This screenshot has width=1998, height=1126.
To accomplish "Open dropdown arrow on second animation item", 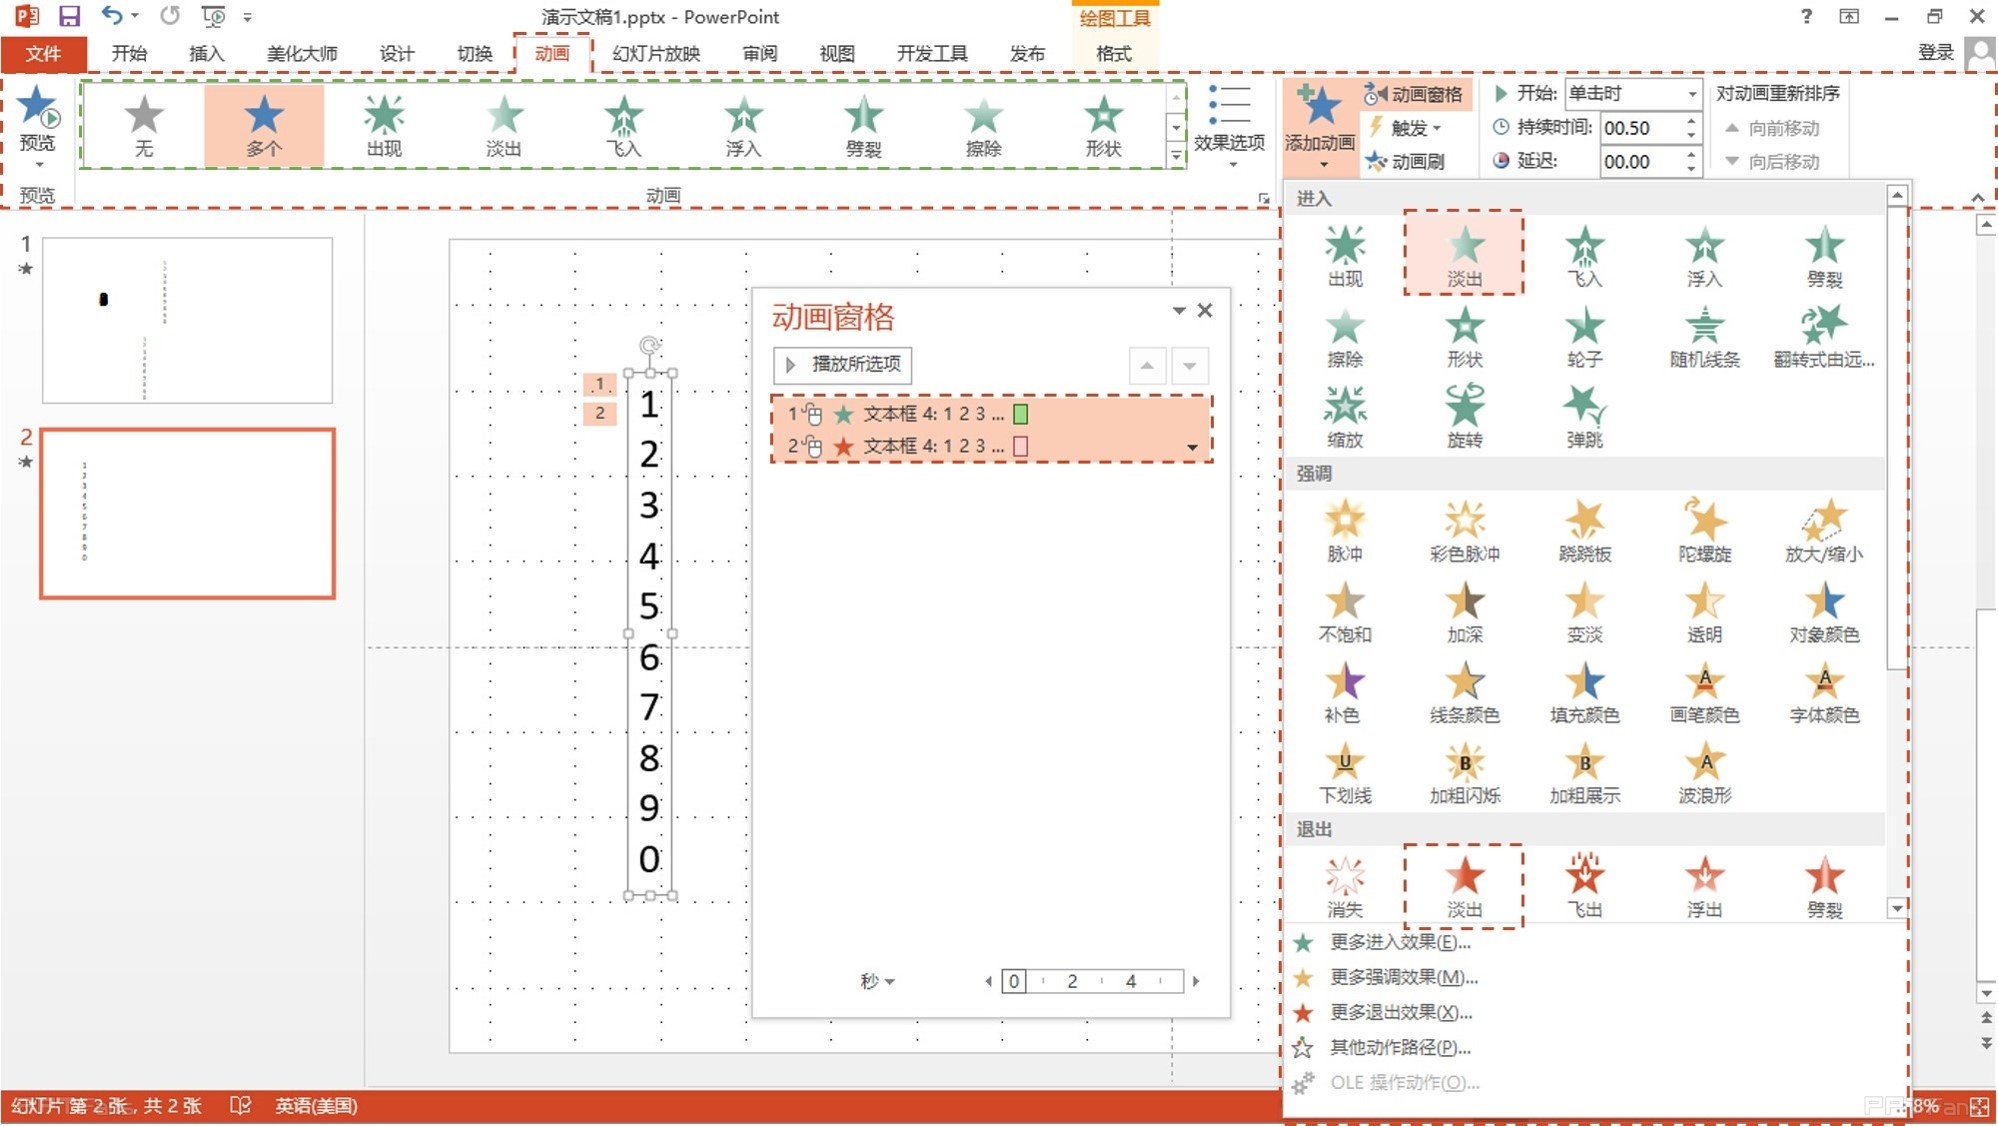I will click(1192, 447).
